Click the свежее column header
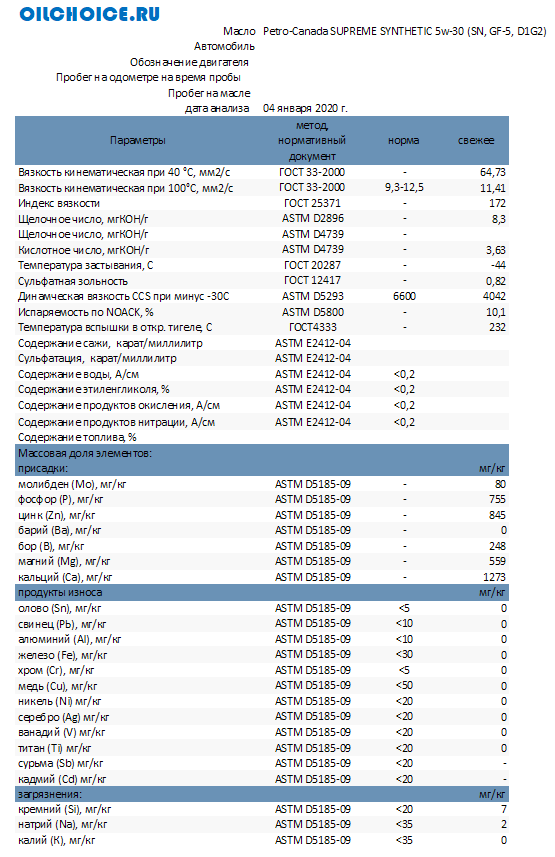The height and width of the screenshot is (857, 555). pos(476,140)
